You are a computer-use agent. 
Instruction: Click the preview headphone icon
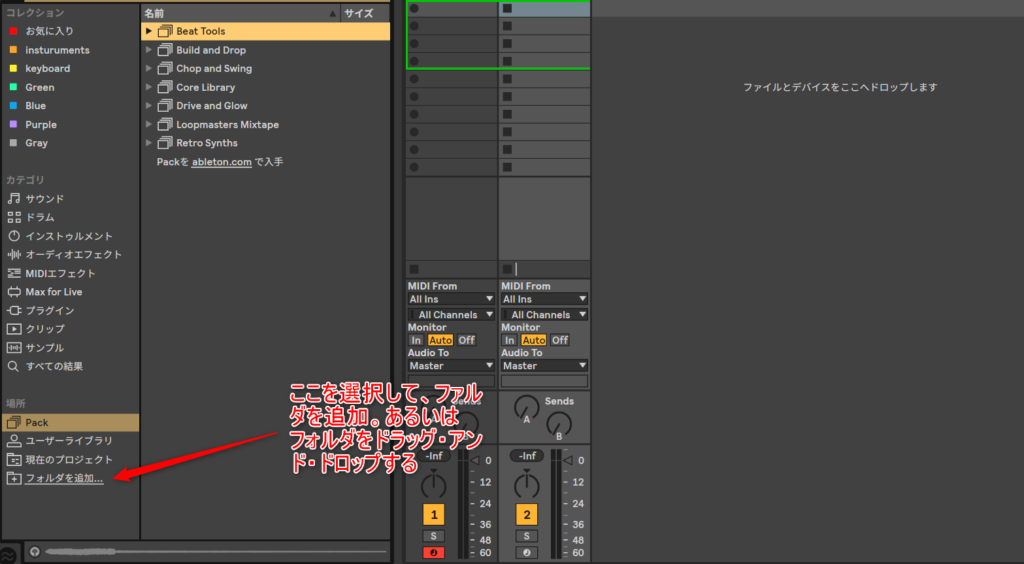click(x=35, y=551)
